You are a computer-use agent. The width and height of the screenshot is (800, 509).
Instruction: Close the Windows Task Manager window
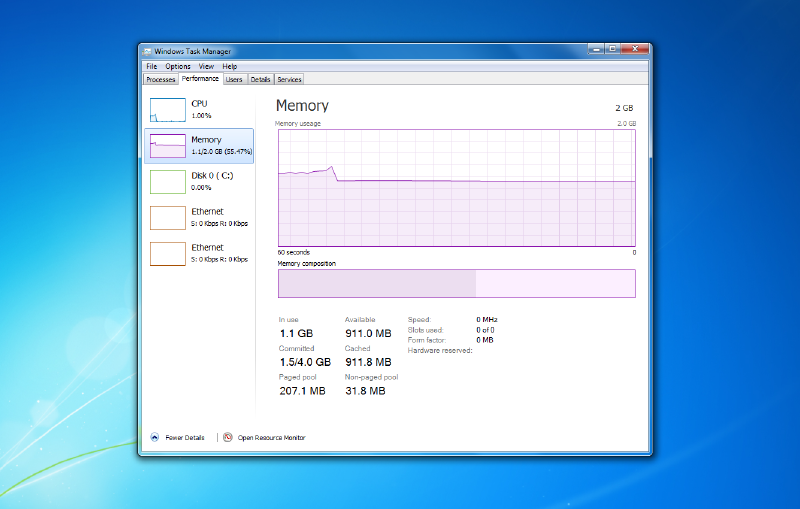[x=635, y=49]
